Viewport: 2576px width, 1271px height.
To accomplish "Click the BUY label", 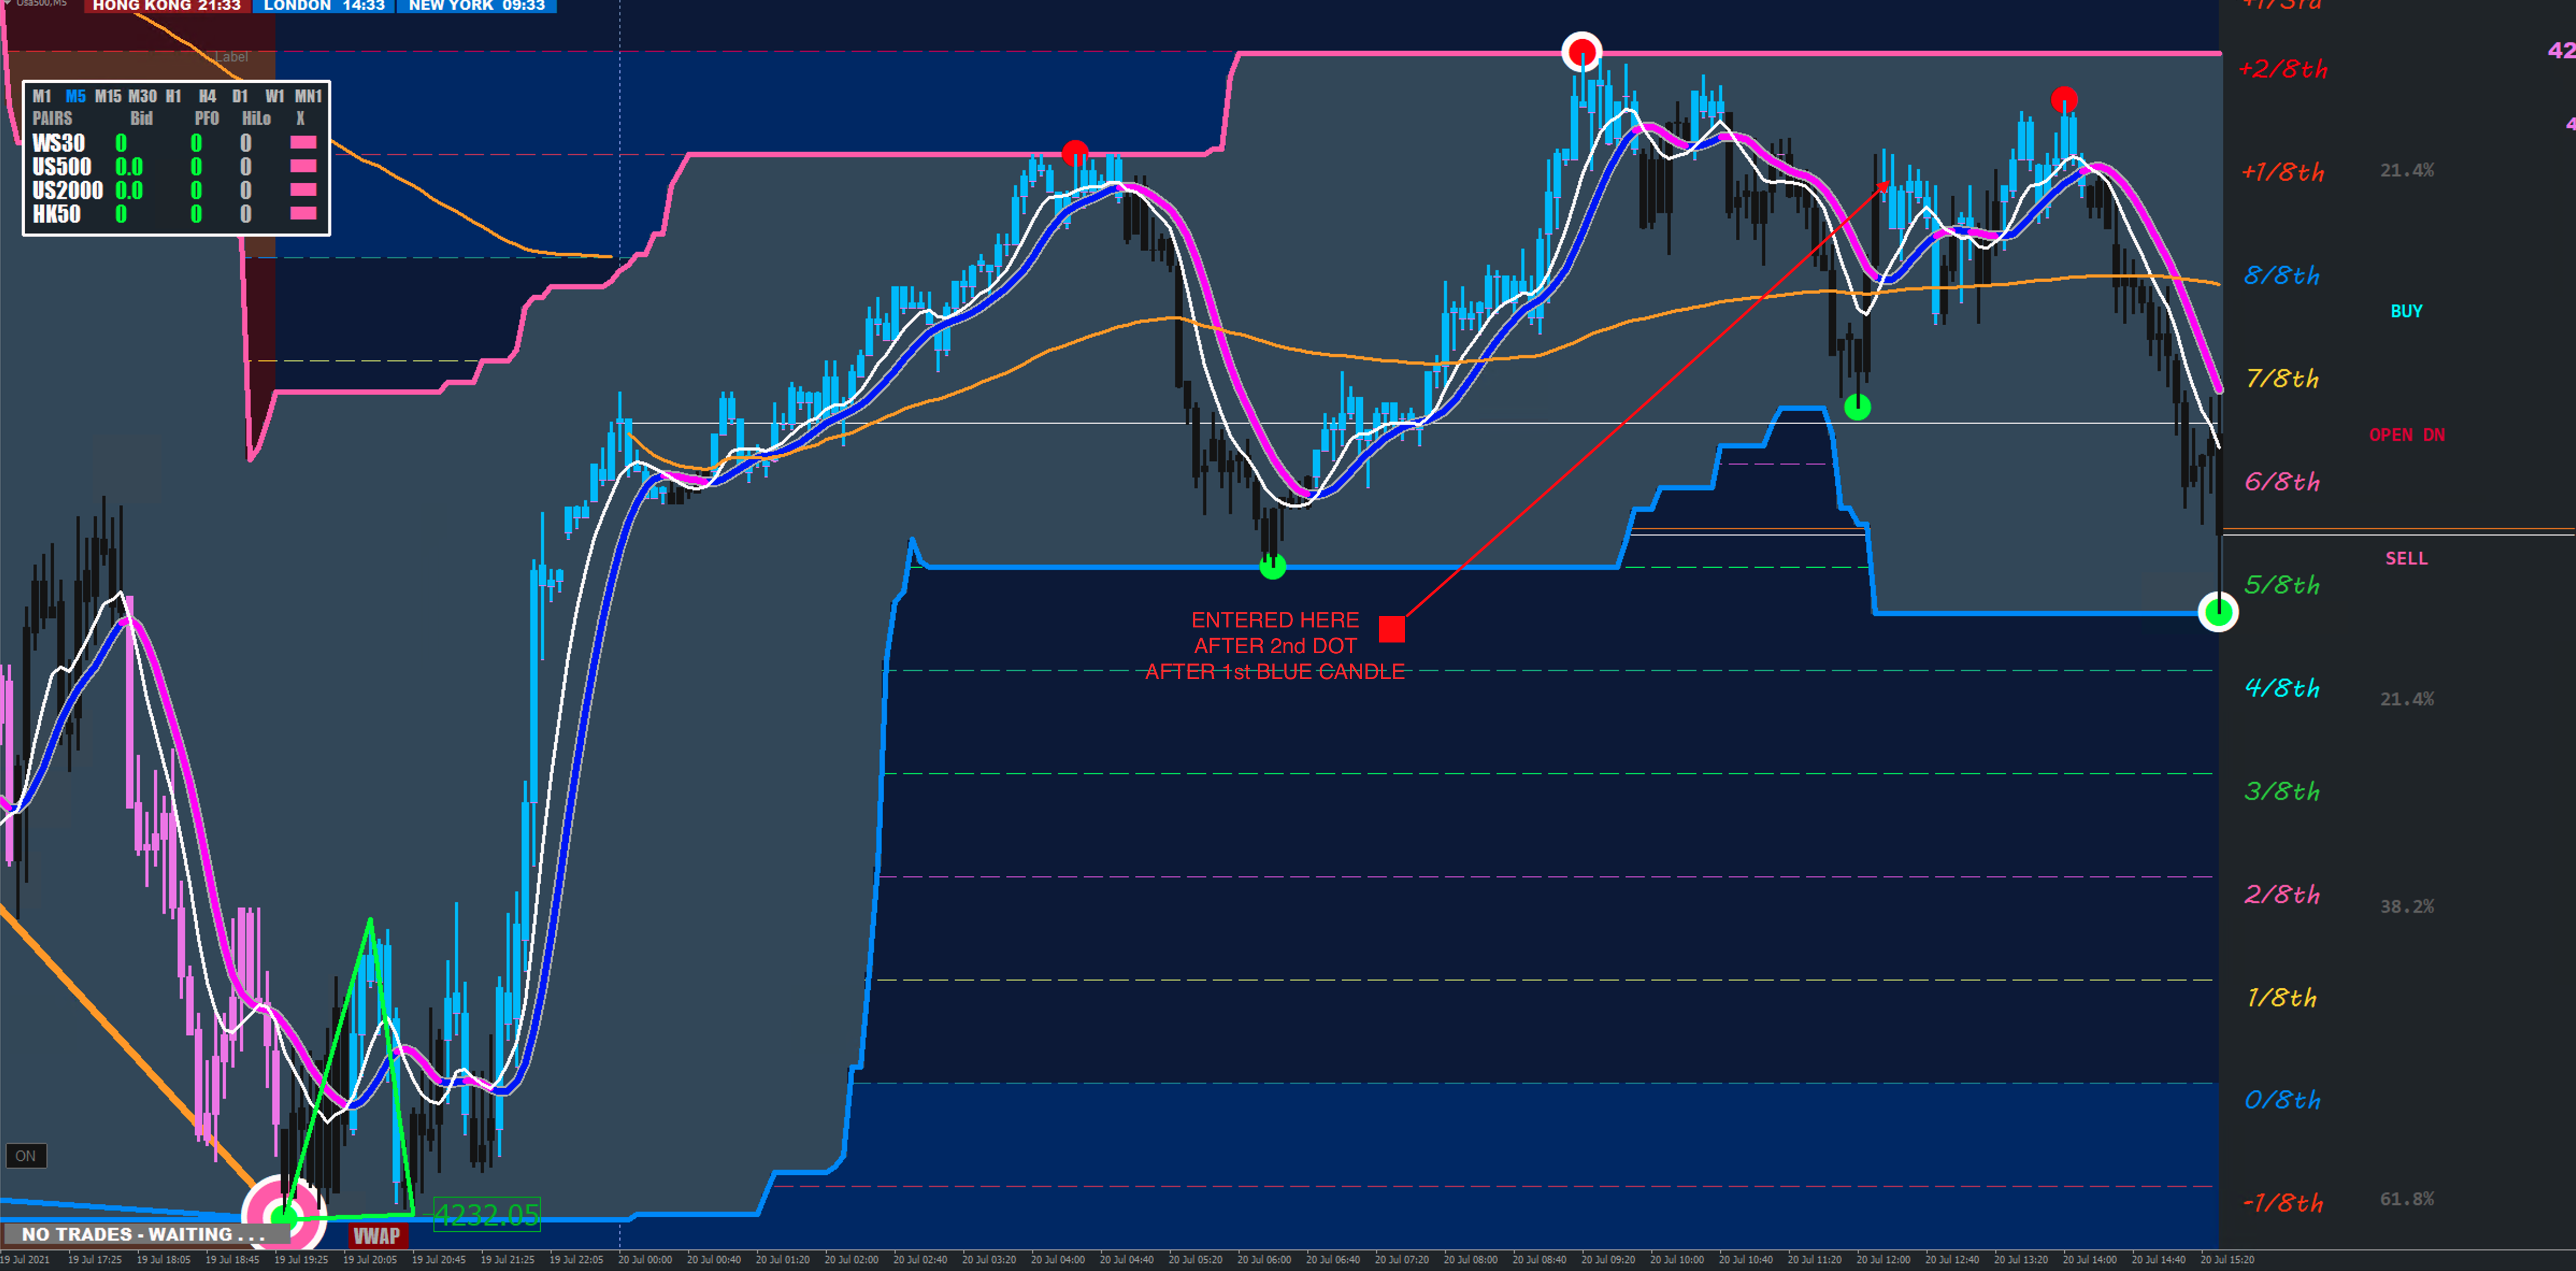I will pos(2406,311).
